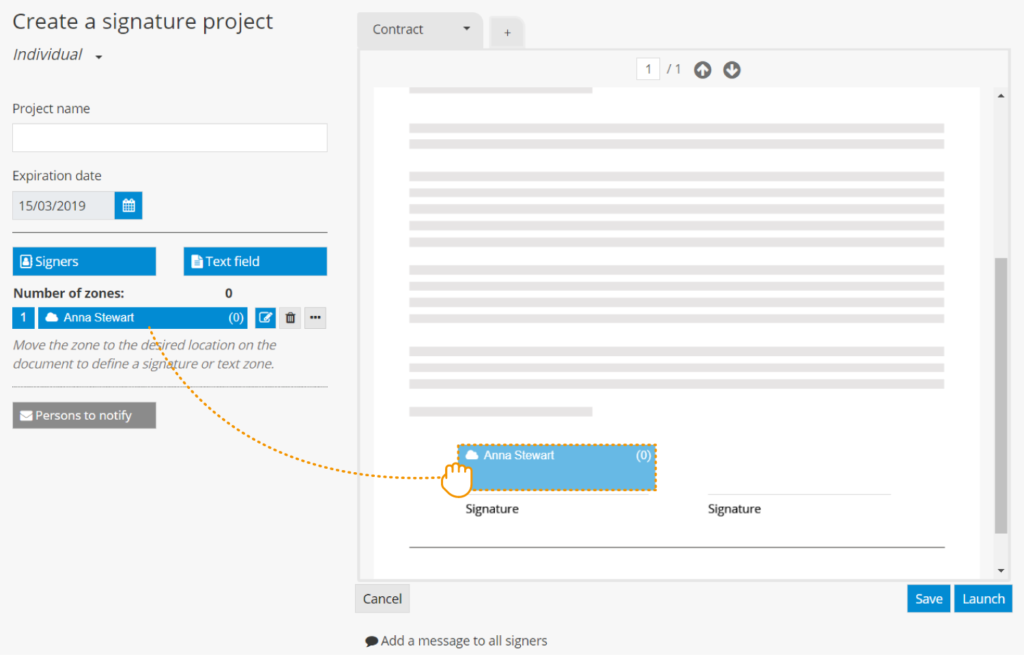The height and width of the screenshot is (655, 1024).
Task: Click the cloud icon in the signature zone
Action: point(472,455)
